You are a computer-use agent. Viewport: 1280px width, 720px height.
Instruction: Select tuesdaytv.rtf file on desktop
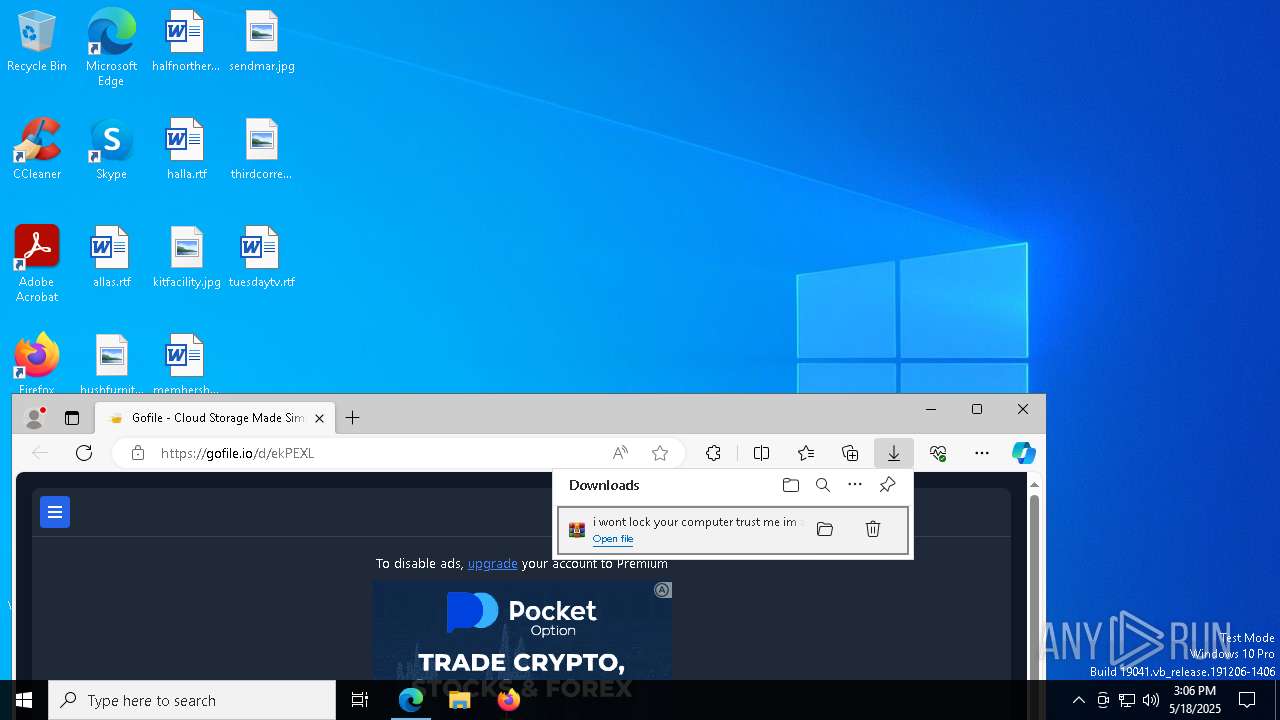pyautogui.click(x=261, y=258)
